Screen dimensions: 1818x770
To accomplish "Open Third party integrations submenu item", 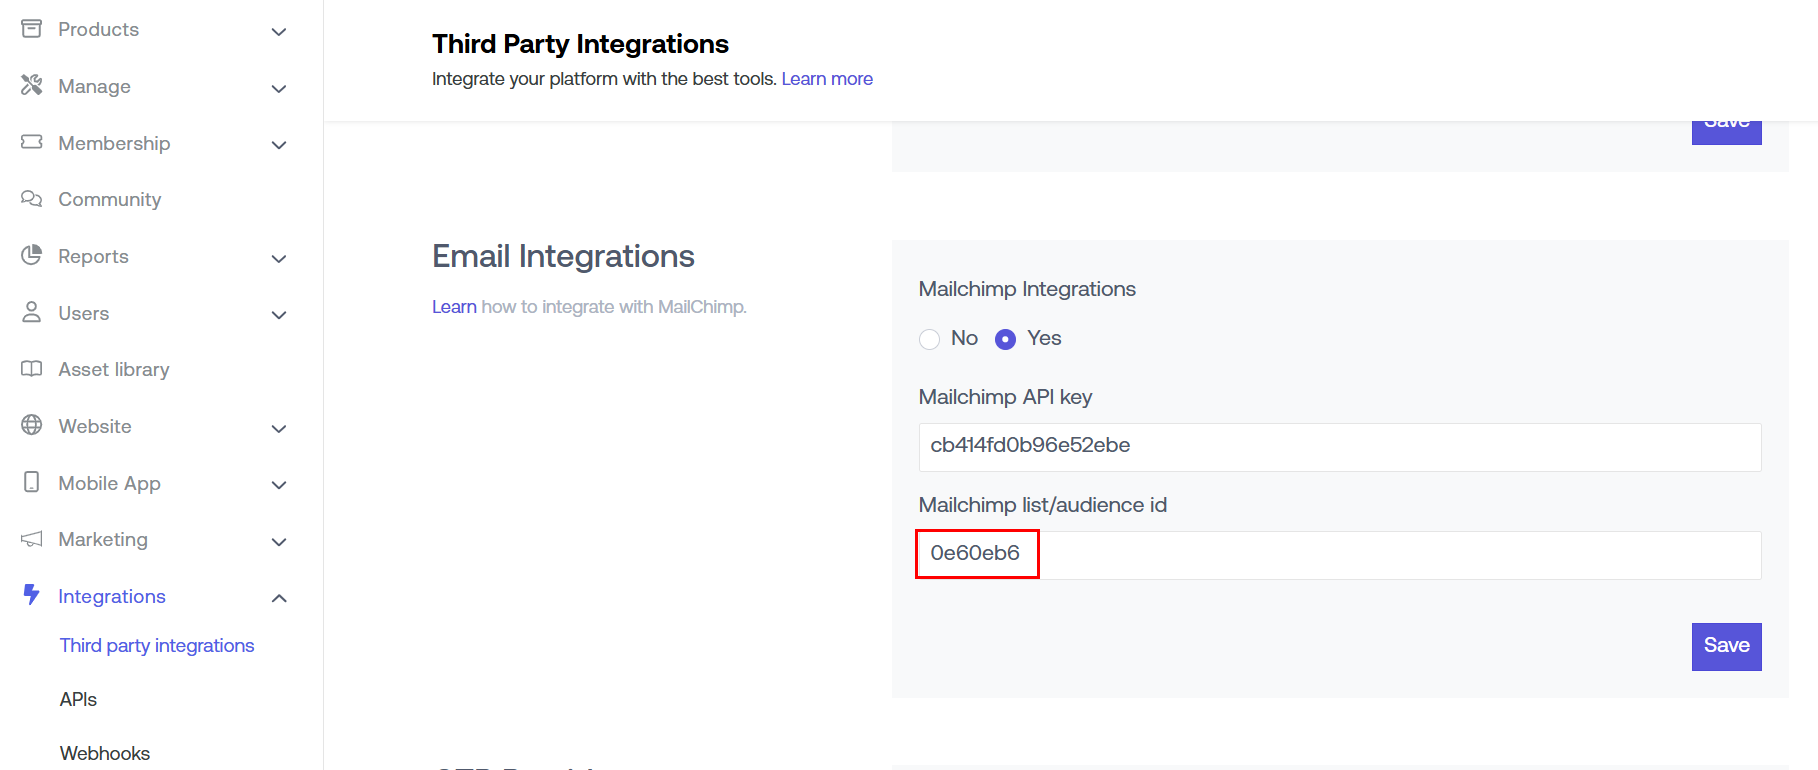I will click(x=157, y=646).
